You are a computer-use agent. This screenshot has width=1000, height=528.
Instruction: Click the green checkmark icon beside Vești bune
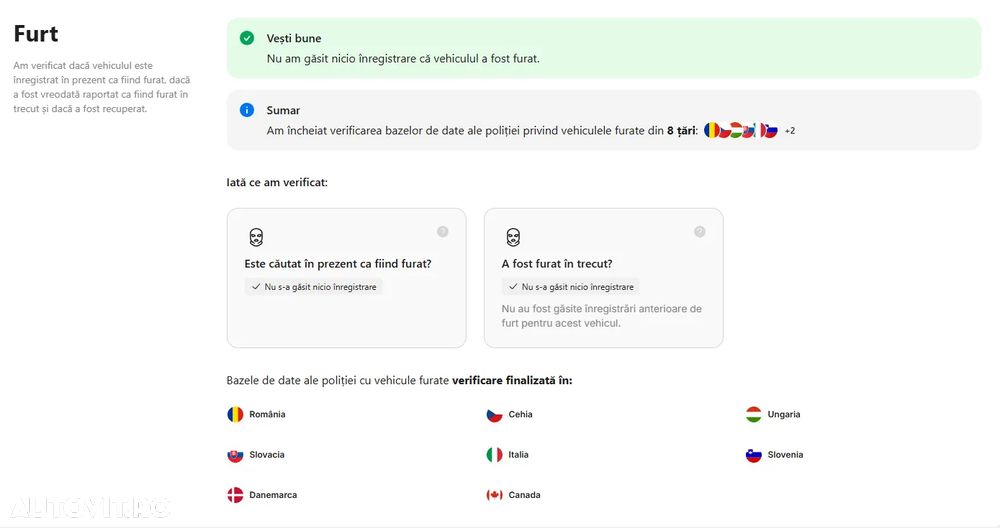[x=247, y=38]
